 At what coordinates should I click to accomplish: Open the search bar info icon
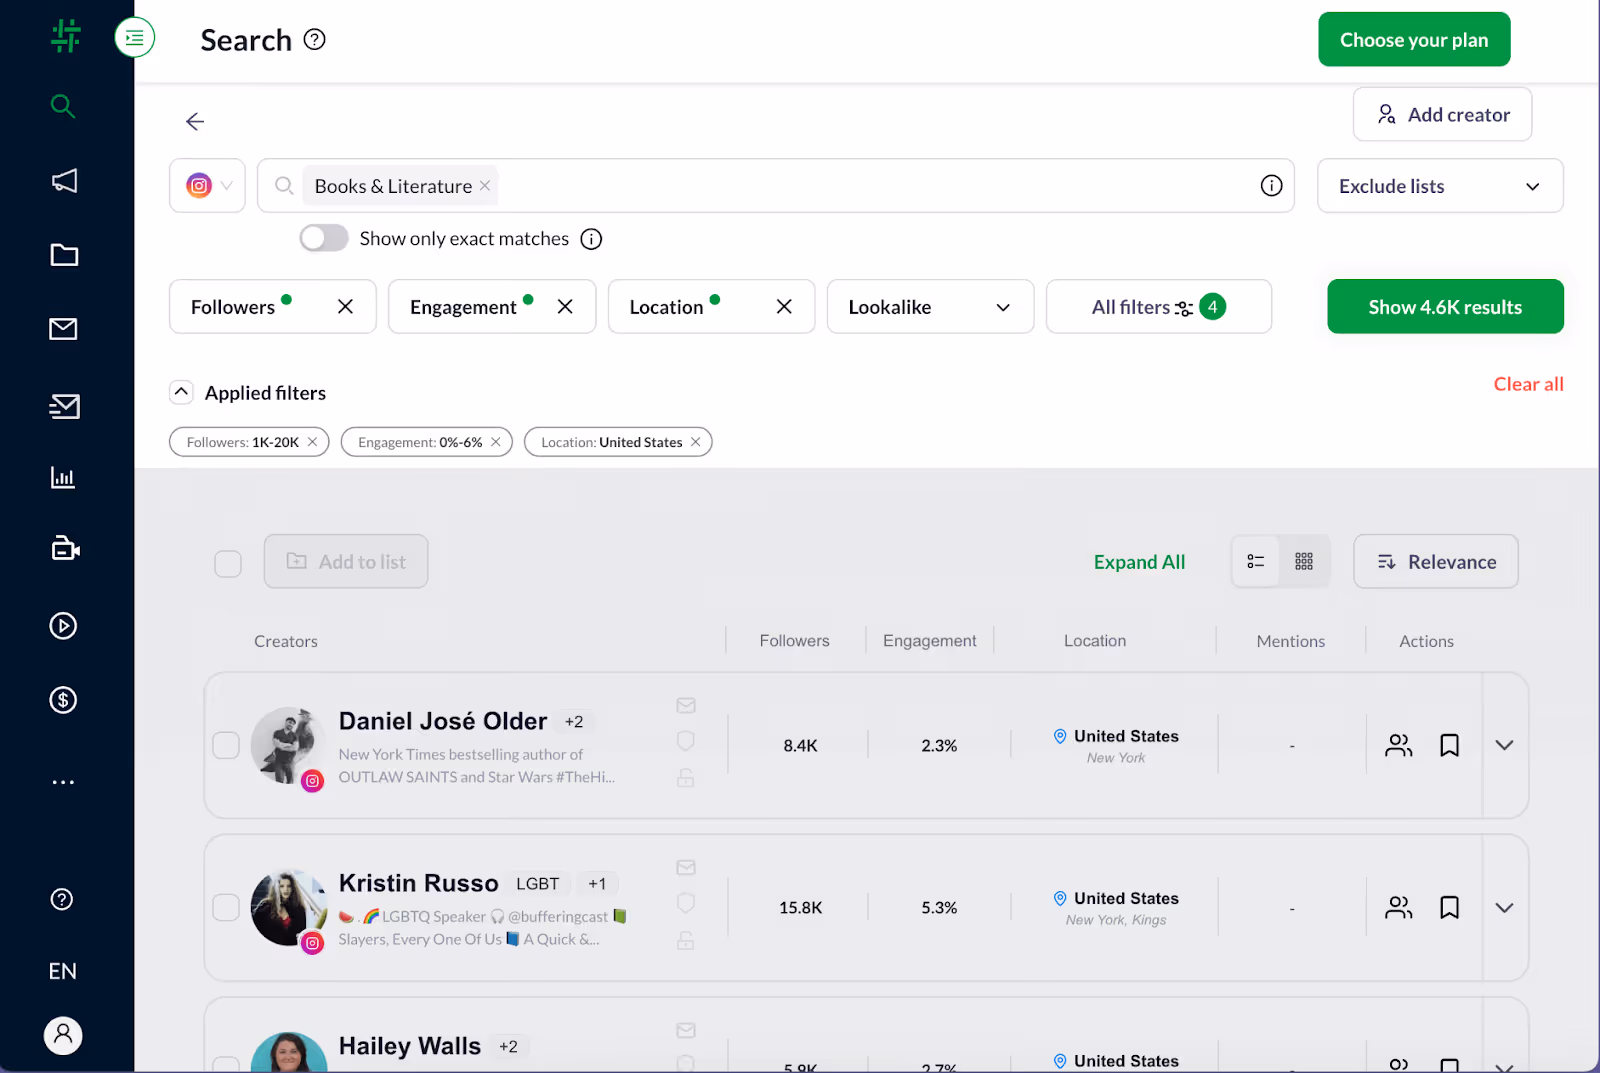(x=1271, y=186)
